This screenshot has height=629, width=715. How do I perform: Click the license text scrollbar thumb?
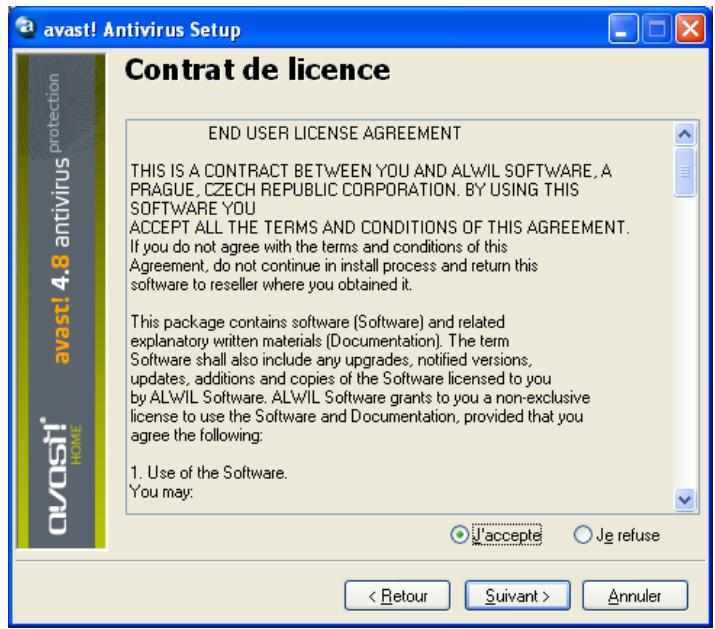(684, 172)
